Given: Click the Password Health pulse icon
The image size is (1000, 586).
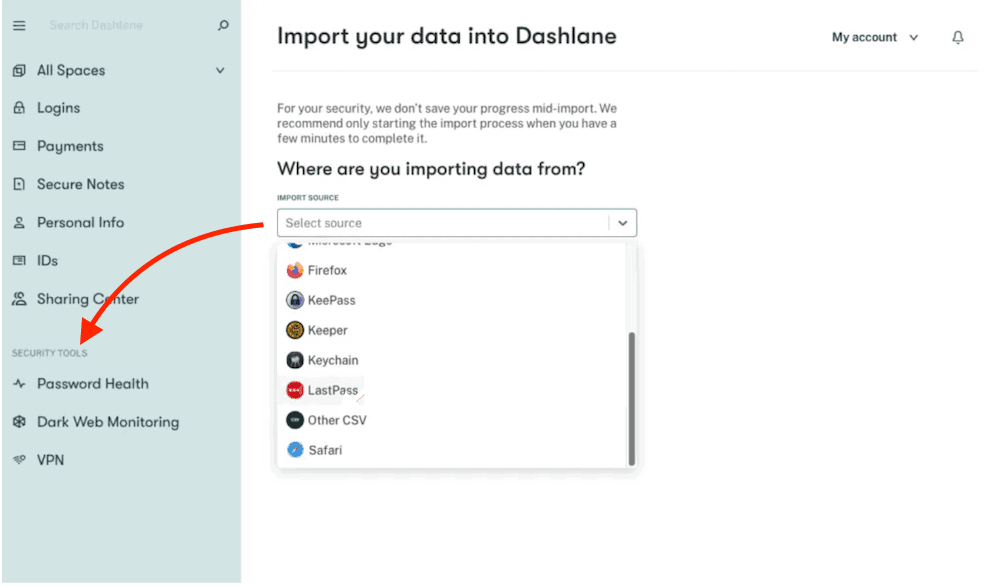Looking at the screenshot, I should [20, 384].
